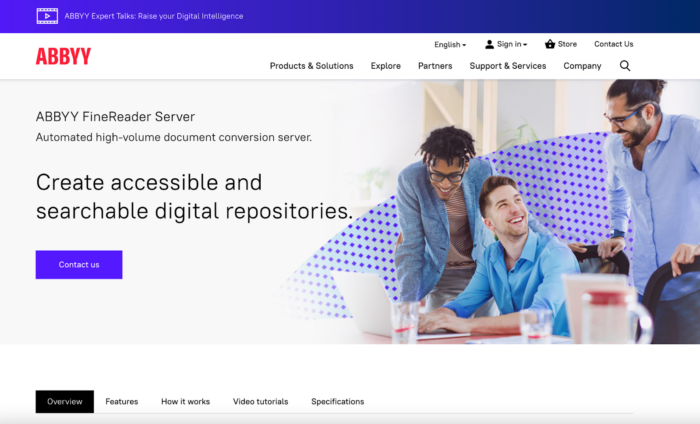Click the search magnifier icon
Image resolution: width=700 pixels, height=424 pixels.
coord(625,66)
